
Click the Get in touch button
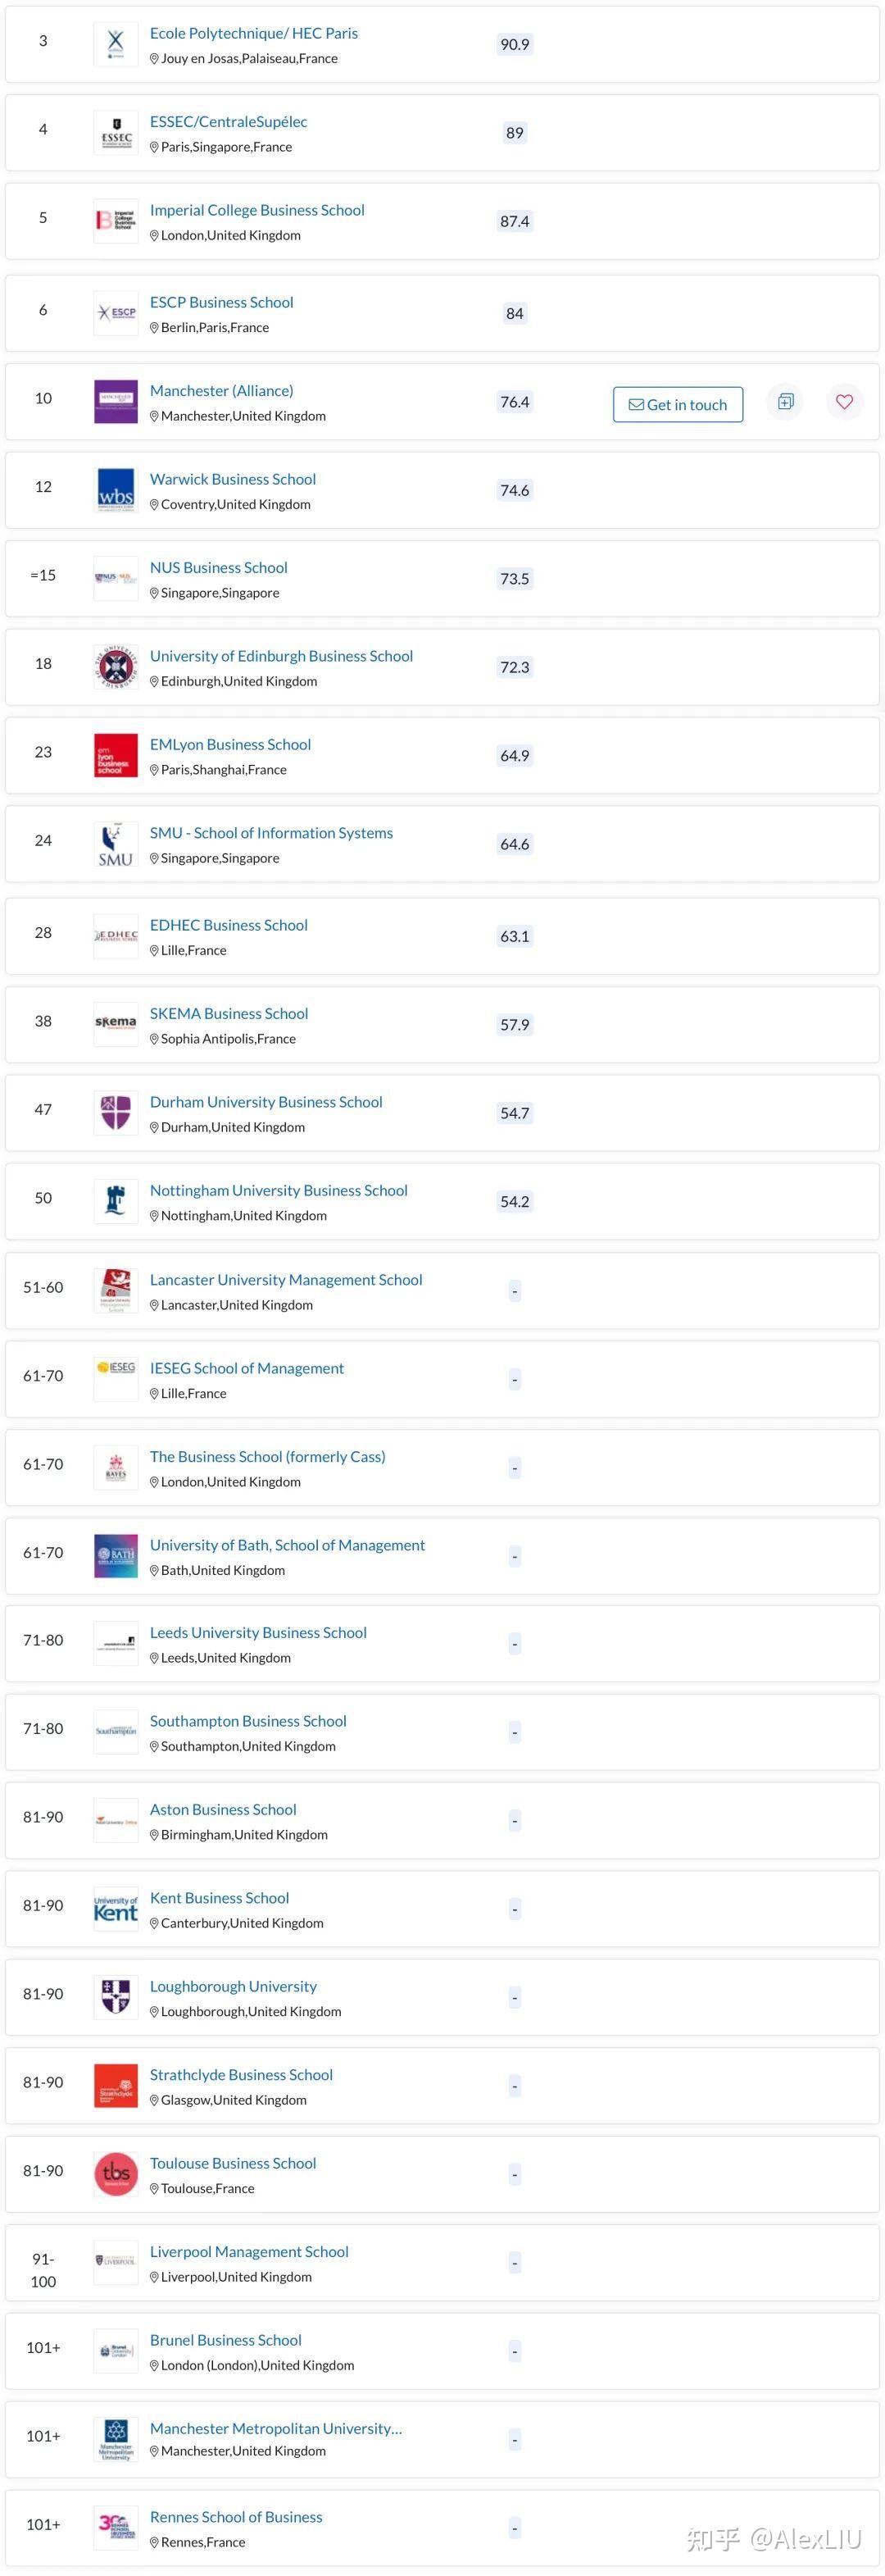pos(678,405)
